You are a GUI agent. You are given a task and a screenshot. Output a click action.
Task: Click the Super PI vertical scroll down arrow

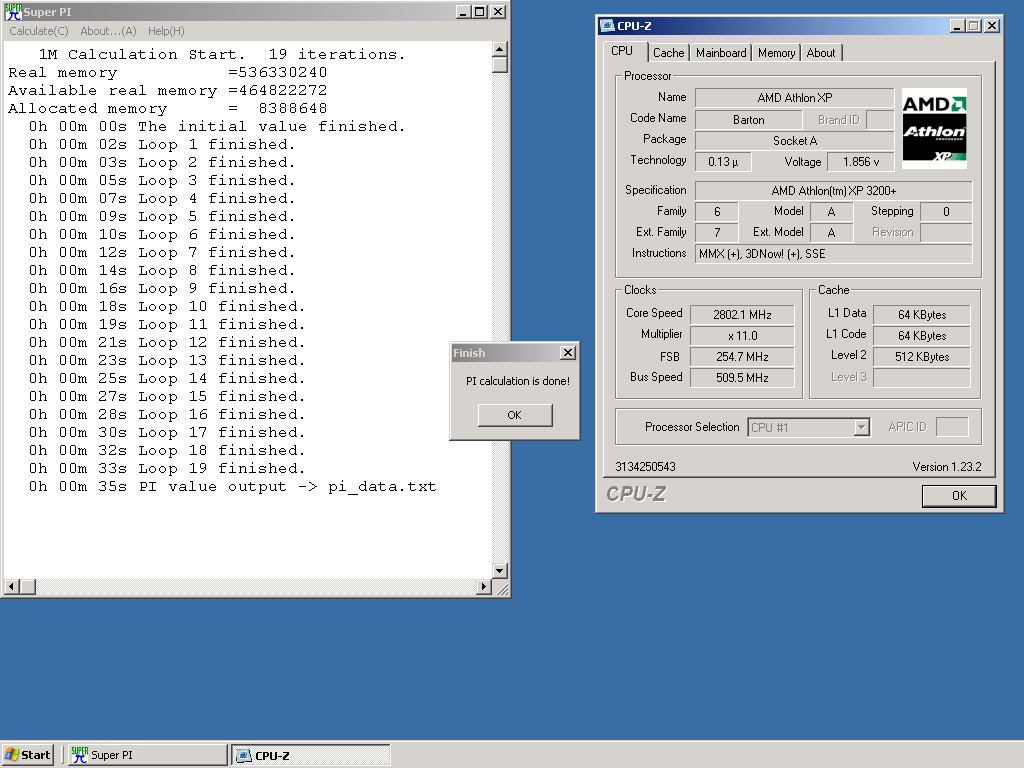pyautogui.click(x=500, y=571)
